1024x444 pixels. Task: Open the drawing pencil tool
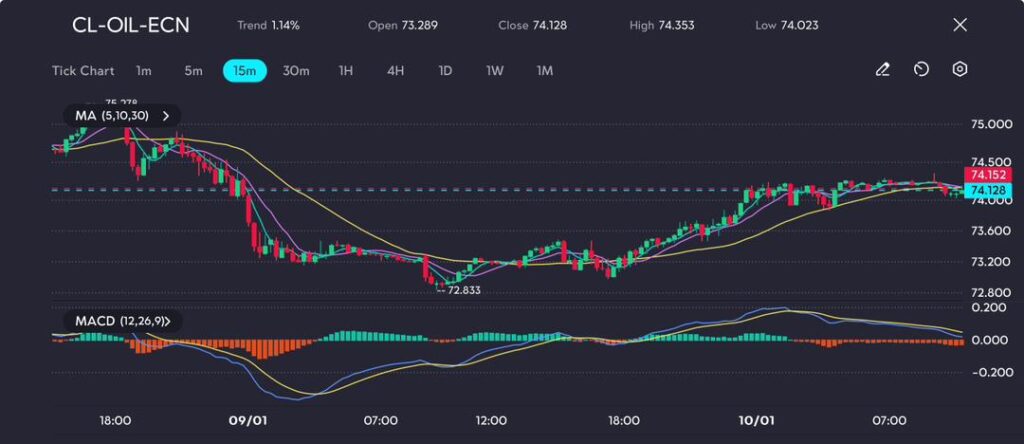click(x=882, y=70)
